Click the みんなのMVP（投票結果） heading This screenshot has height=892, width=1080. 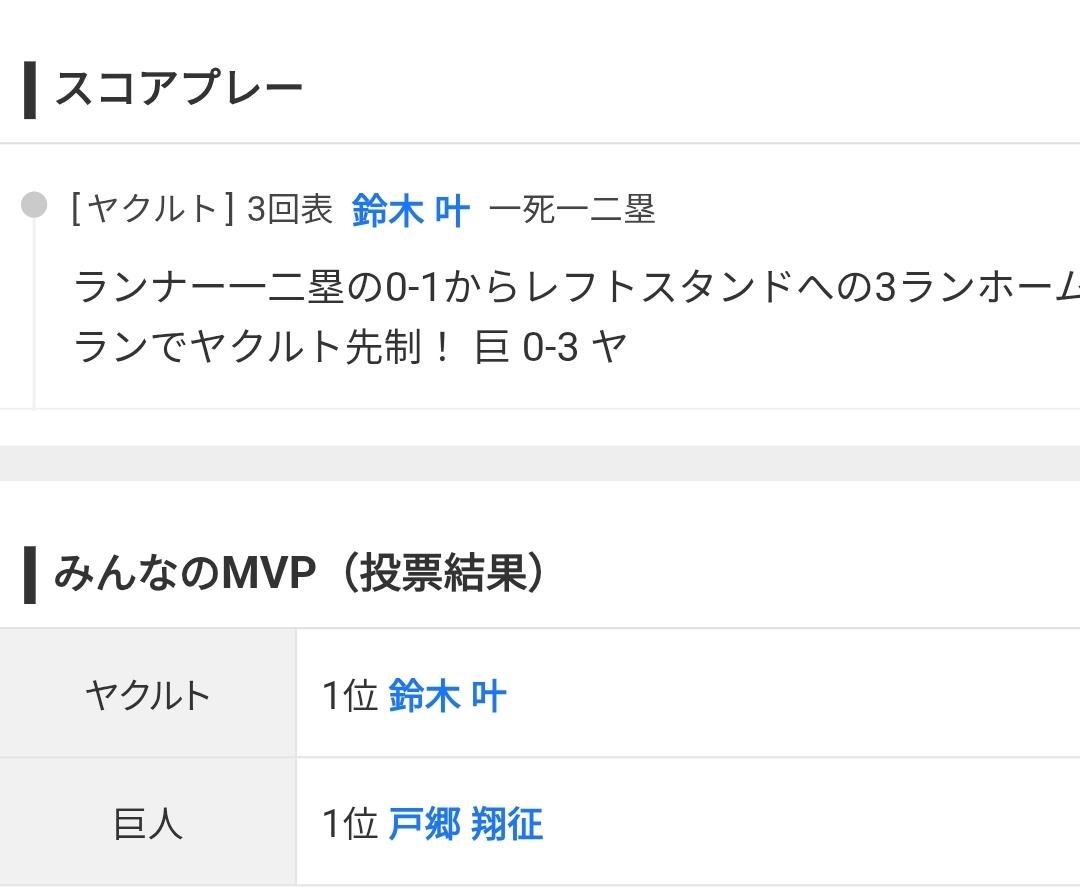click(300, 572)
